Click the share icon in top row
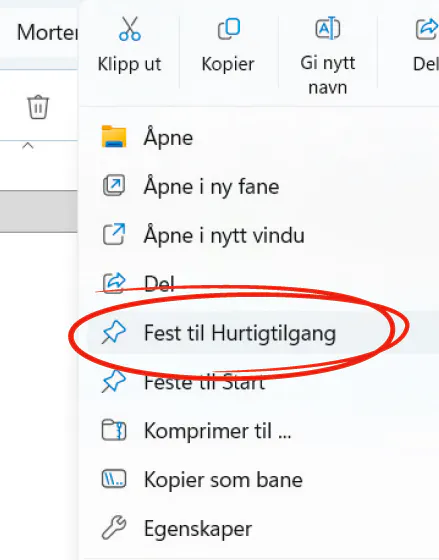This screenshot has width=439, height=560. (427, 29)
